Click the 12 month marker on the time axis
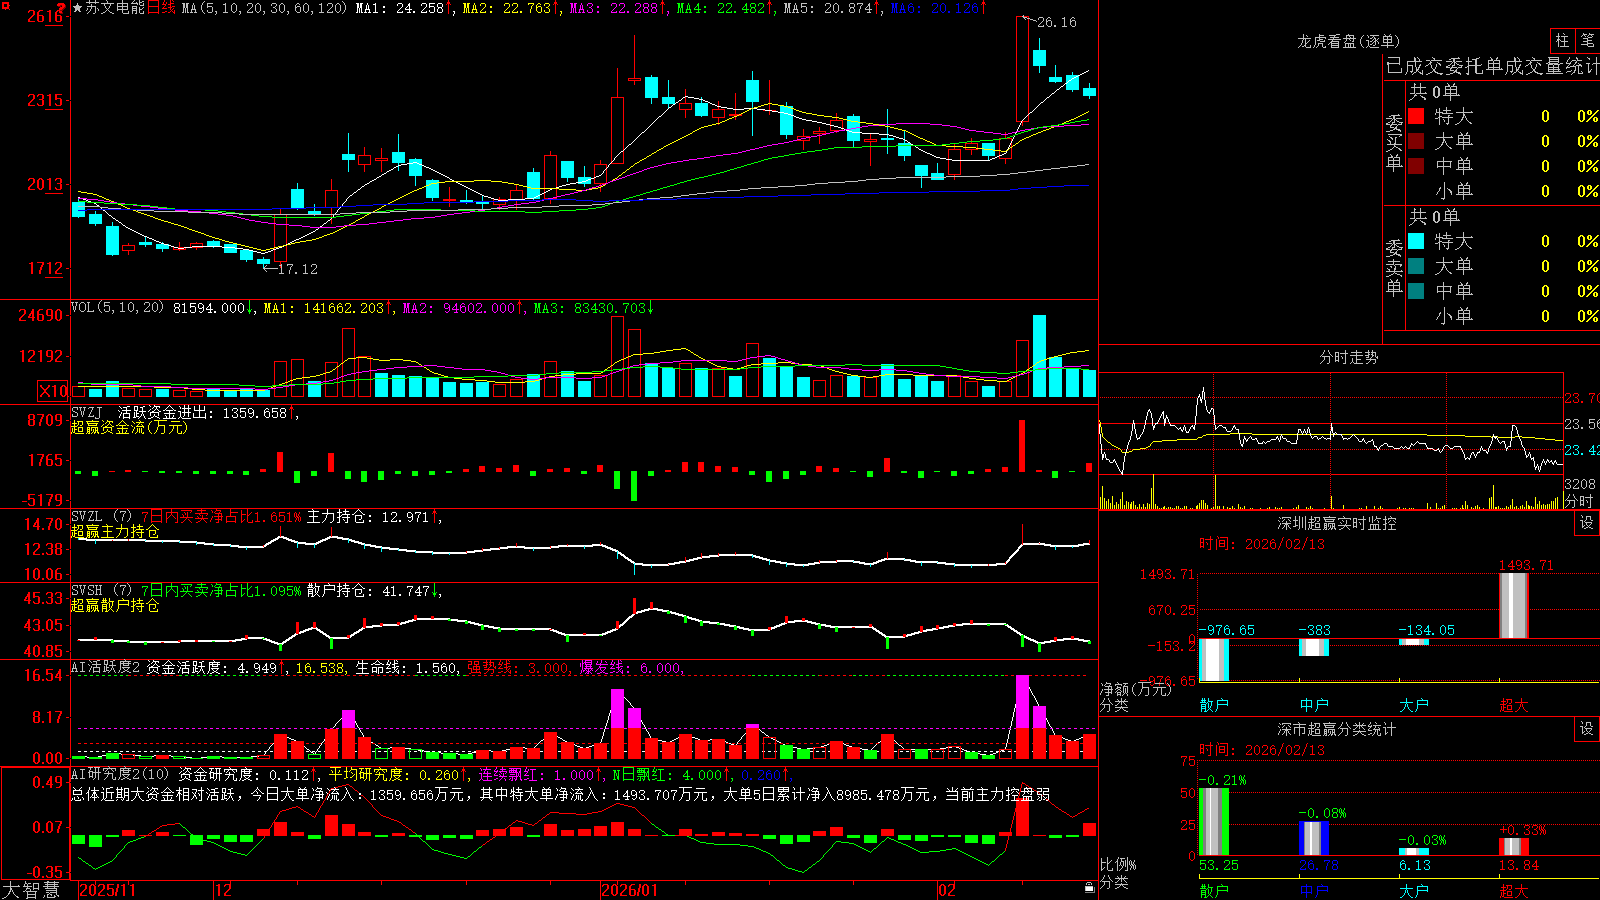Image resolution: width=1600 pixels, height=900 pixels. (x=224, y=890)
